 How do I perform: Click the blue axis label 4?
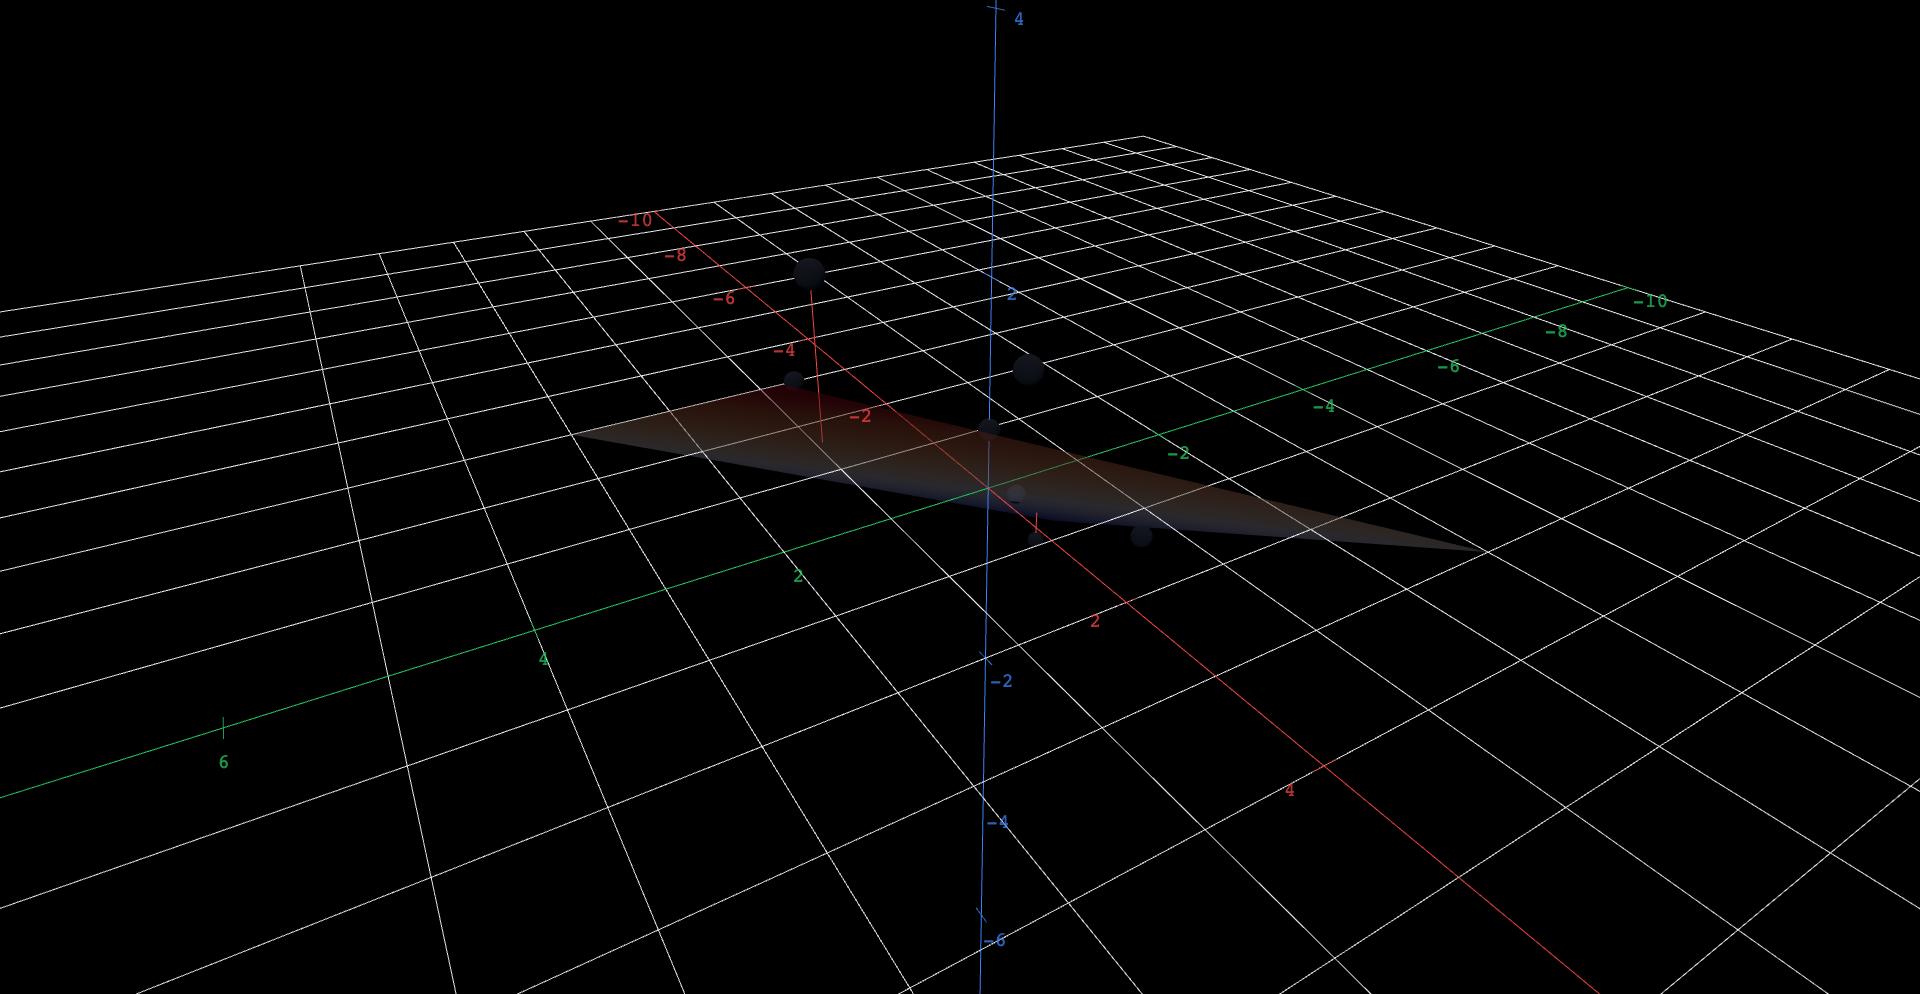point(1019,19)
